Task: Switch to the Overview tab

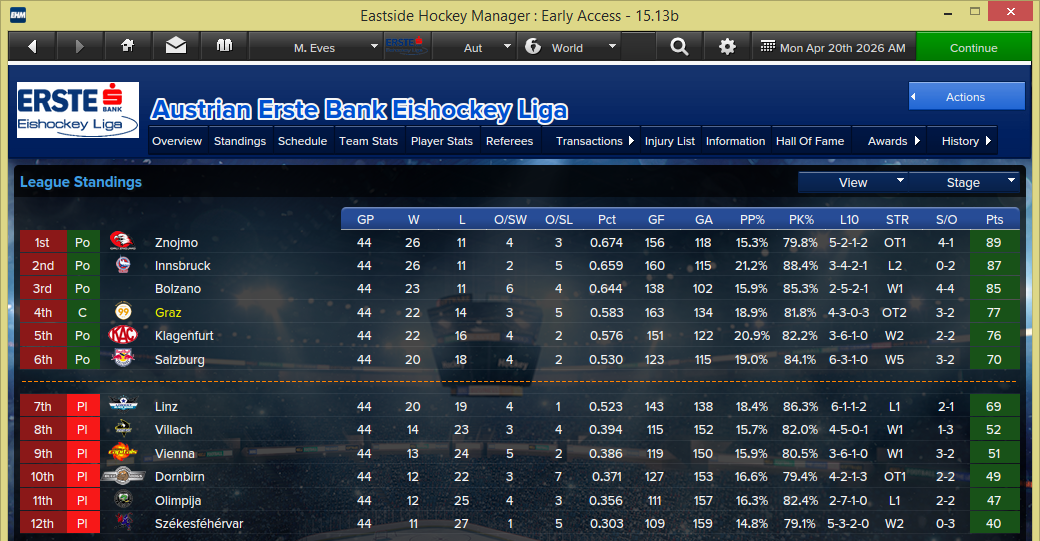Action: pyautogui.click(x=177, y=141)
